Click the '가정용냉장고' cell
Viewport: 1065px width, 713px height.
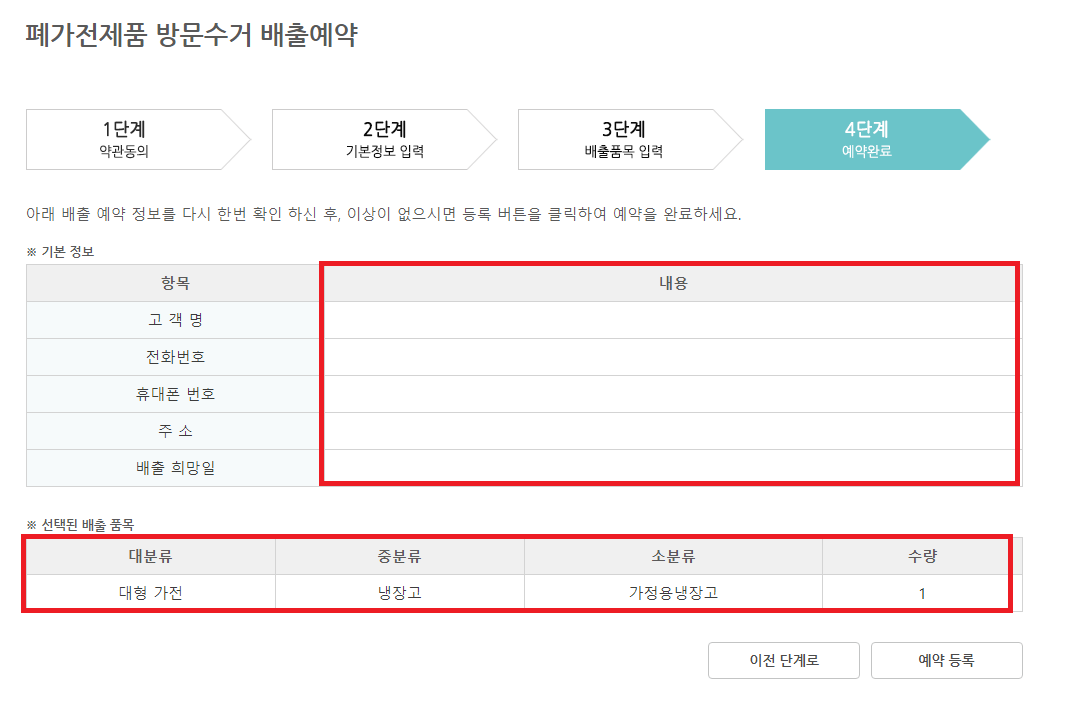pyautogui.click(x=673, y=593)
